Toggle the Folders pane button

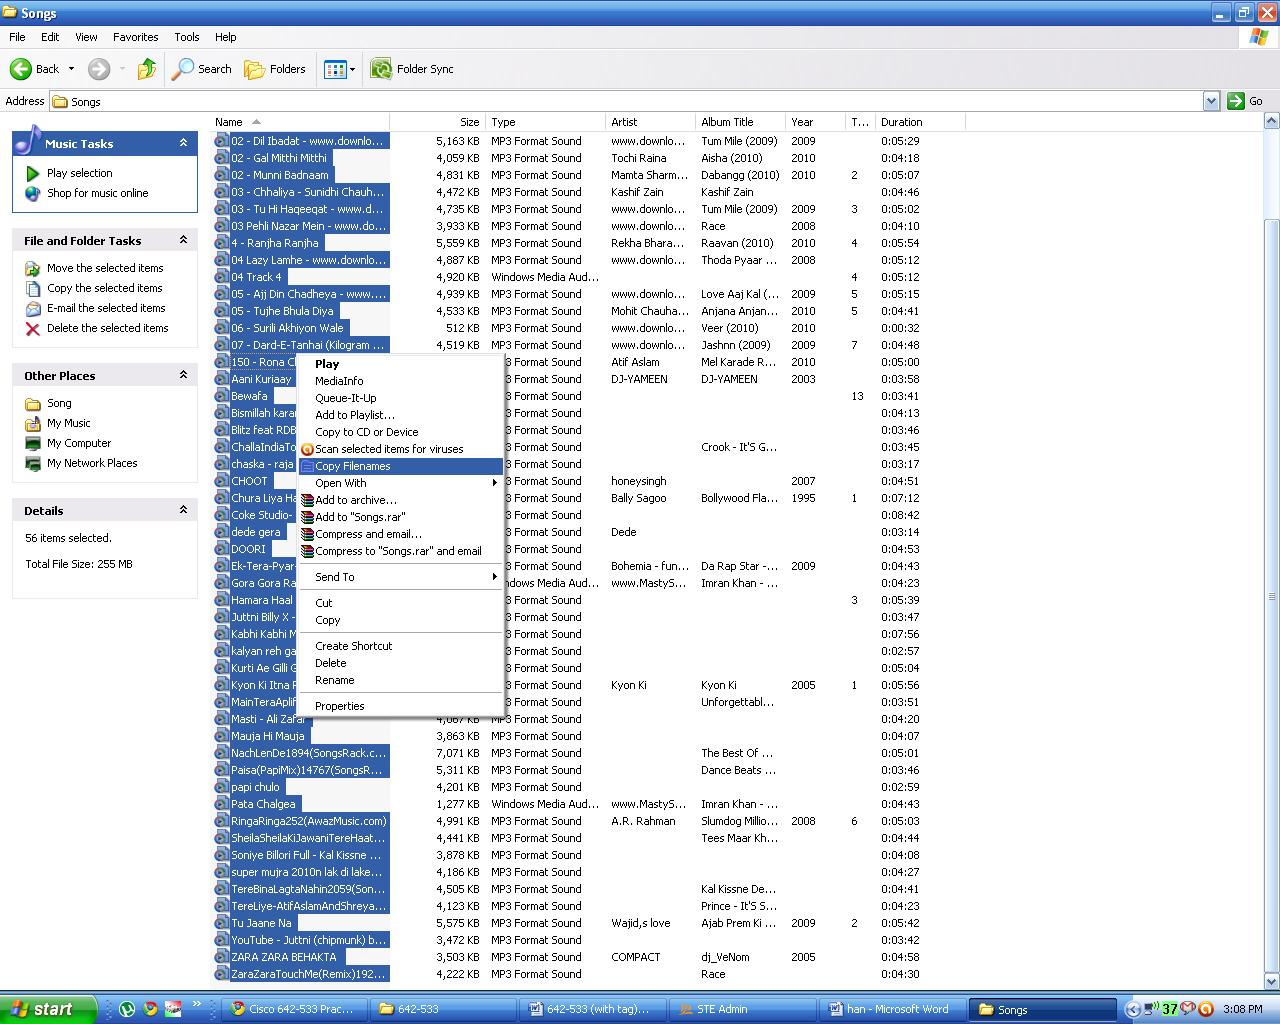pos(275,69)
